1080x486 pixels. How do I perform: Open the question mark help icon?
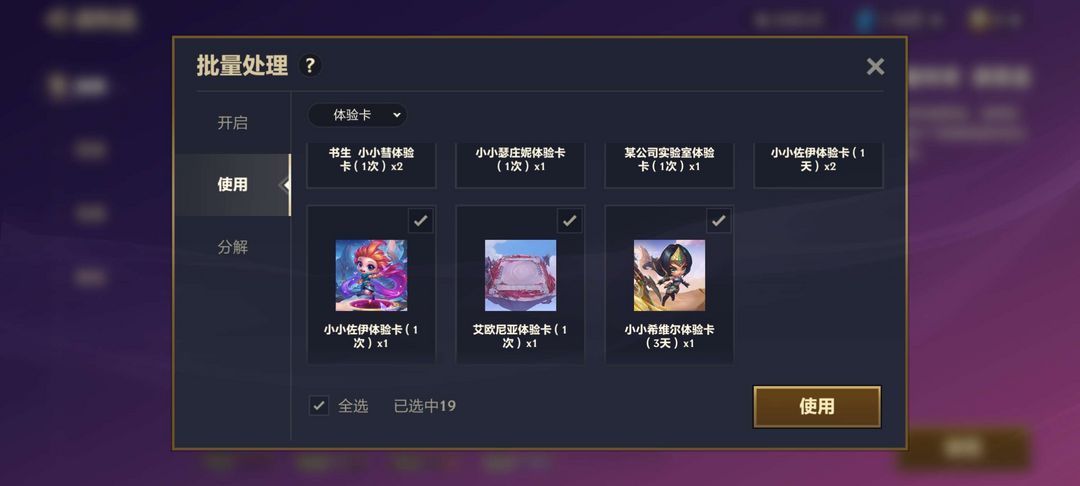pyautogui.click(x=310, y=66)
